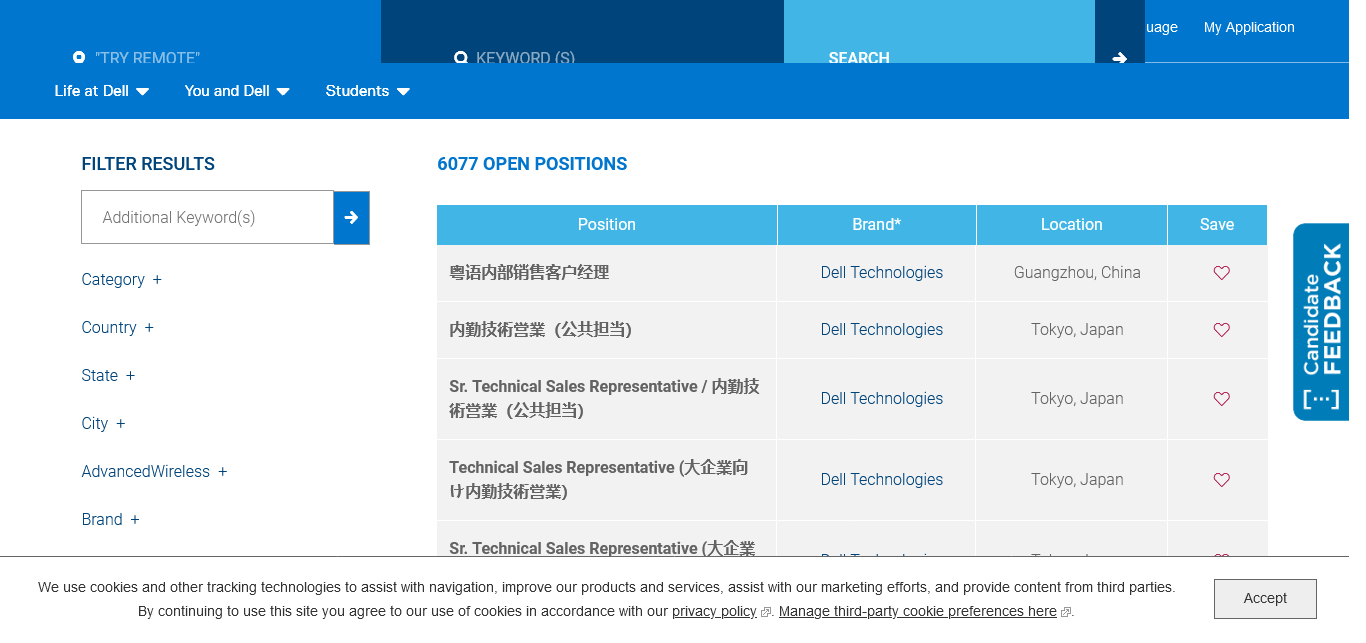Open the Candidate Feedback side tab
Image resolution: width=1366 pixels, height=643 pixels.
[1321, 322]
